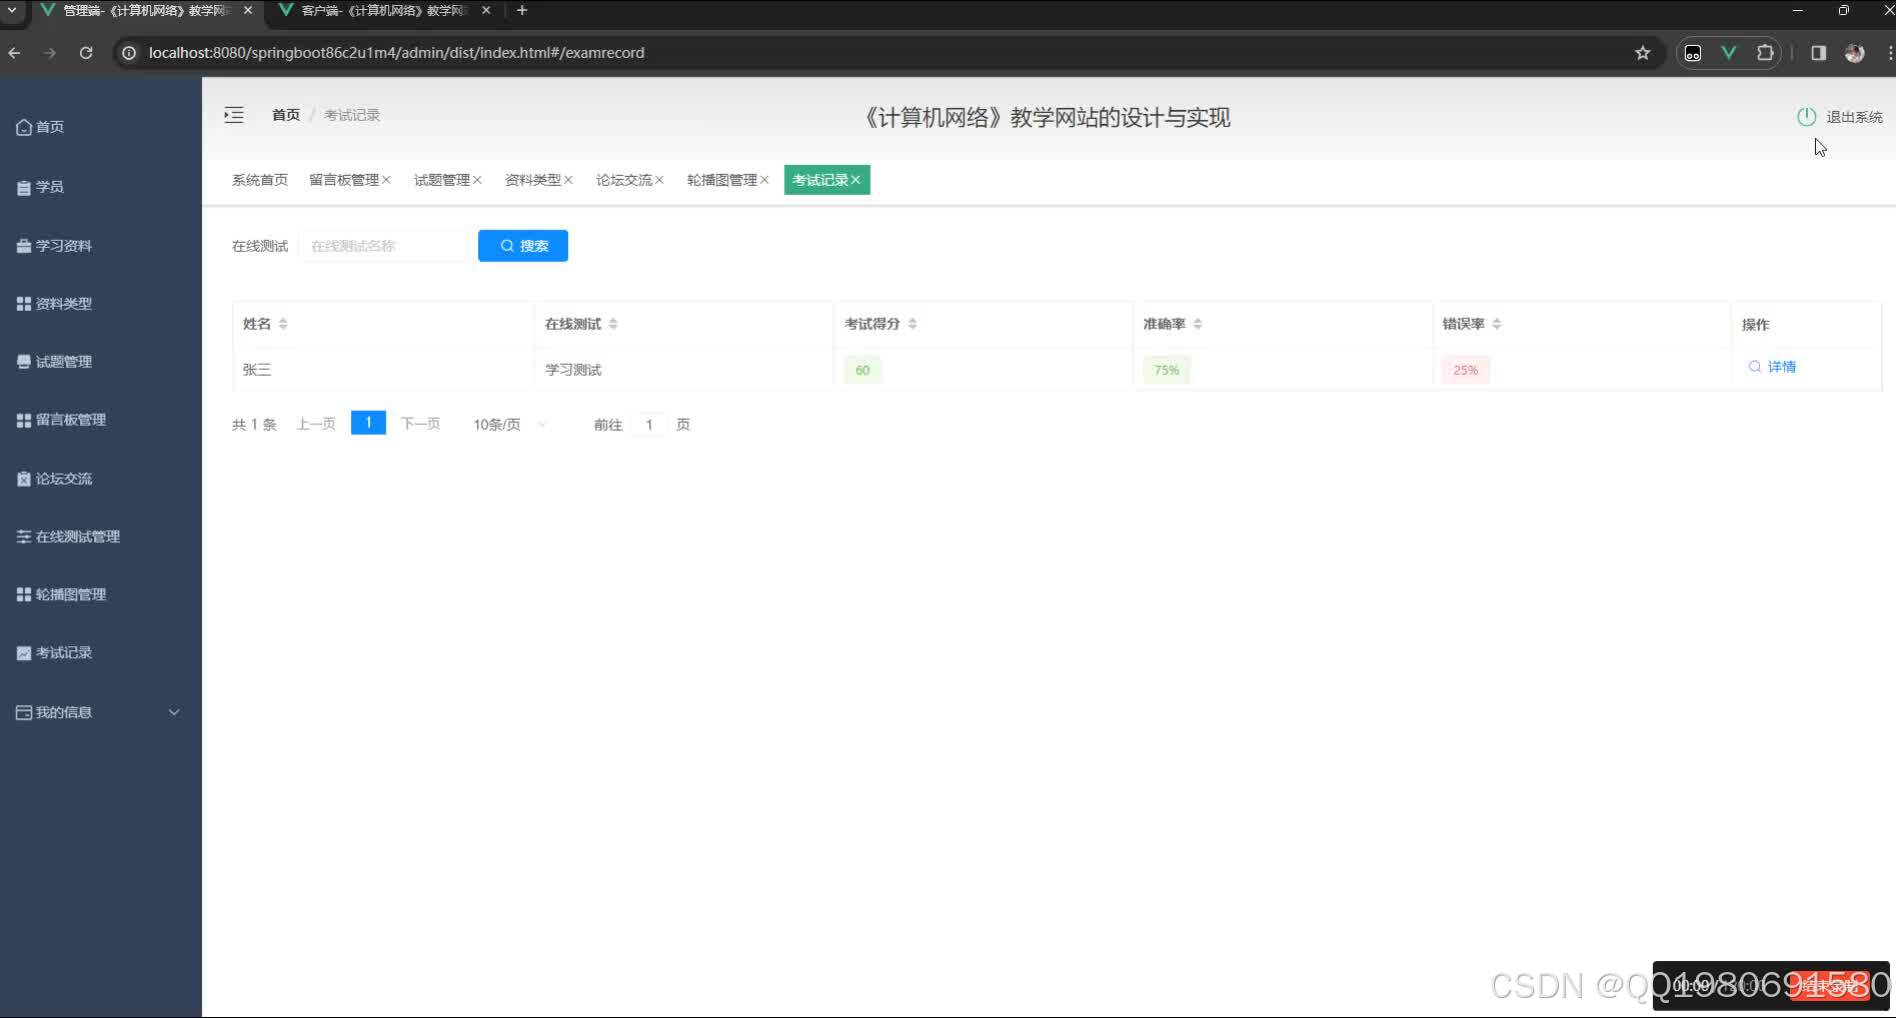This screenshot has height=1018, width=1896.
Task: Sort table by 姓名 column
Action: pos(283,324)
